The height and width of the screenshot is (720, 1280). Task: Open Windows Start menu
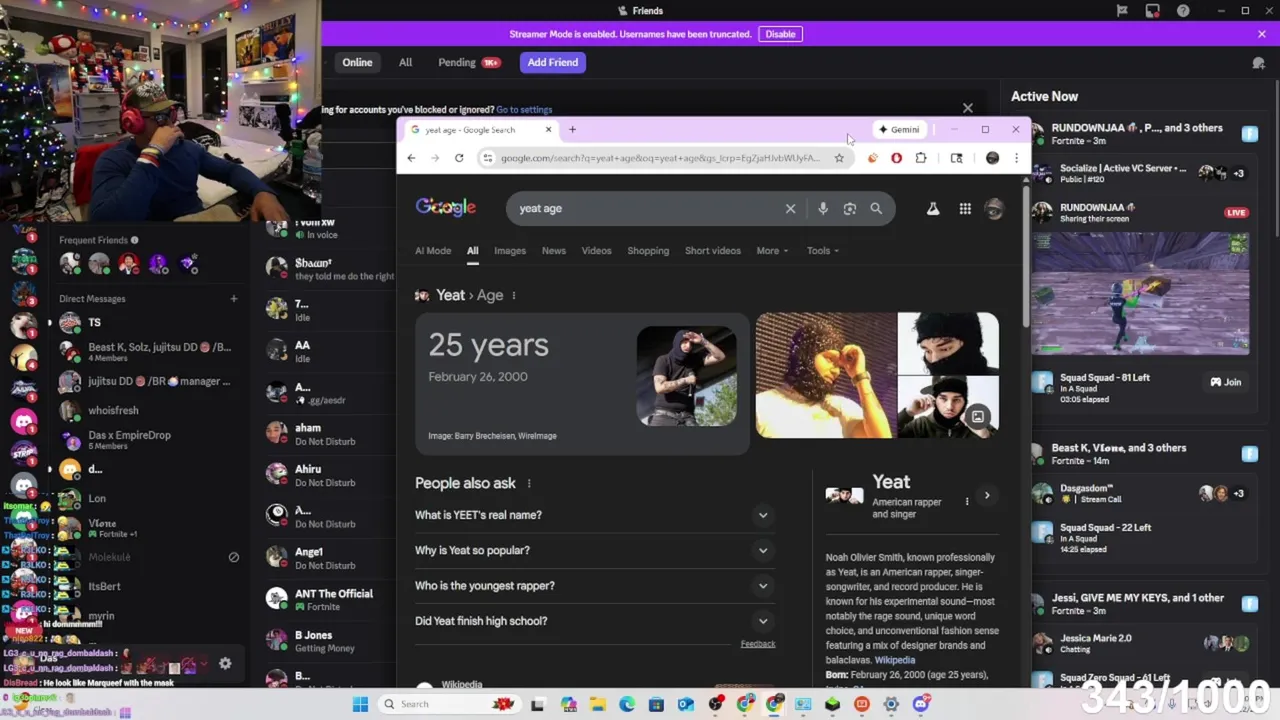click(360, 704)
